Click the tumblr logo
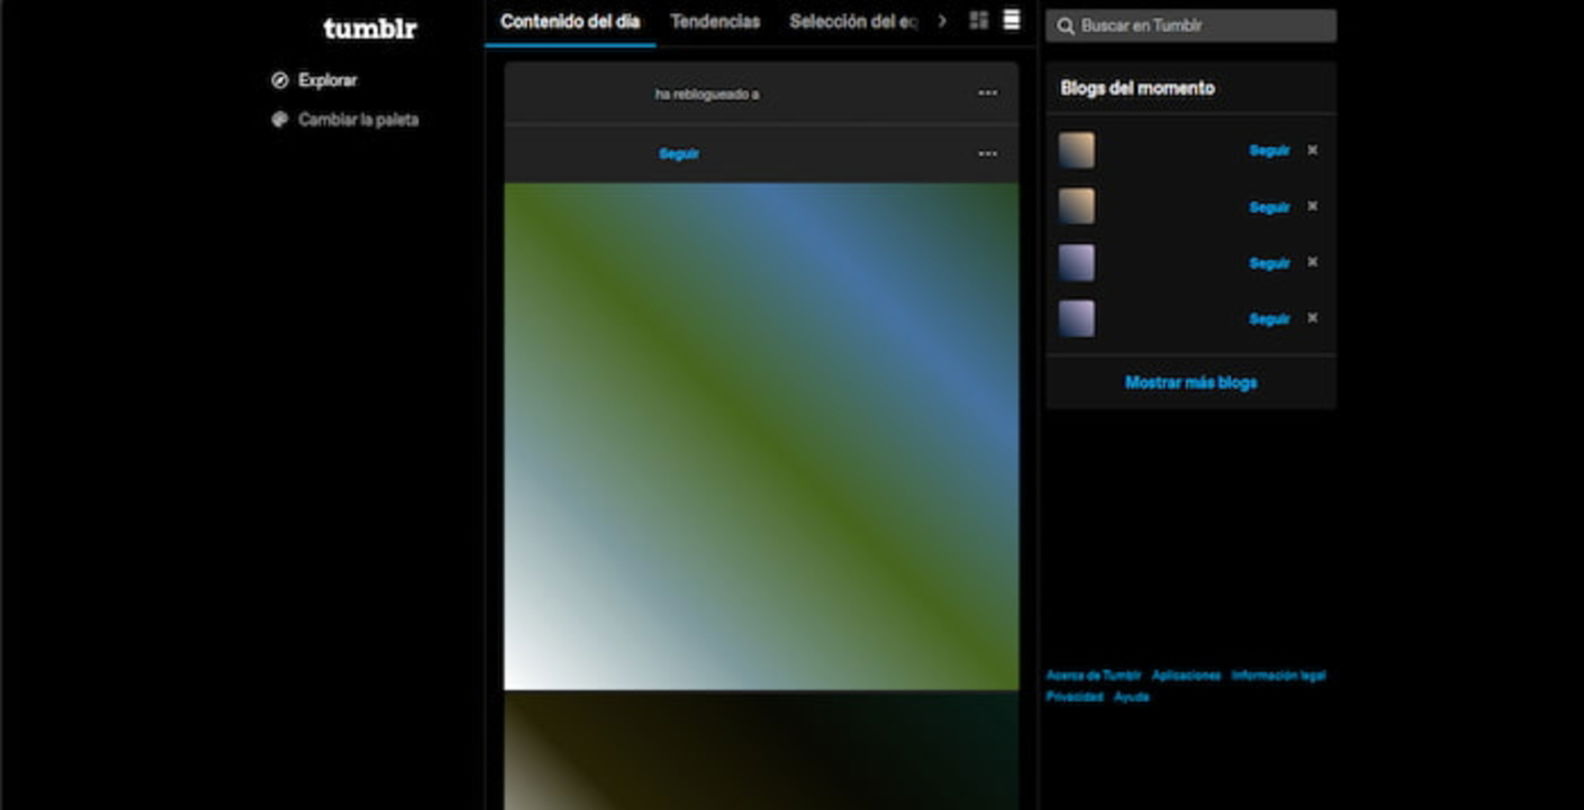Screen dimensions: 1584x810 pos(369,28)
